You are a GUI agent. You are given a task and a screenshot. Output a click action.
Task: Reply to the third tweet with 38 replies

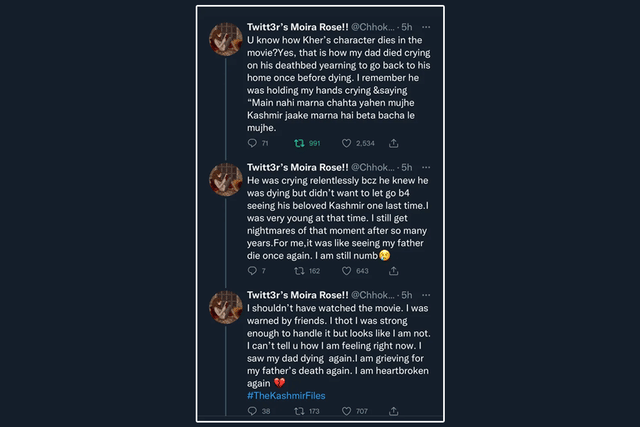click(251, 410)
